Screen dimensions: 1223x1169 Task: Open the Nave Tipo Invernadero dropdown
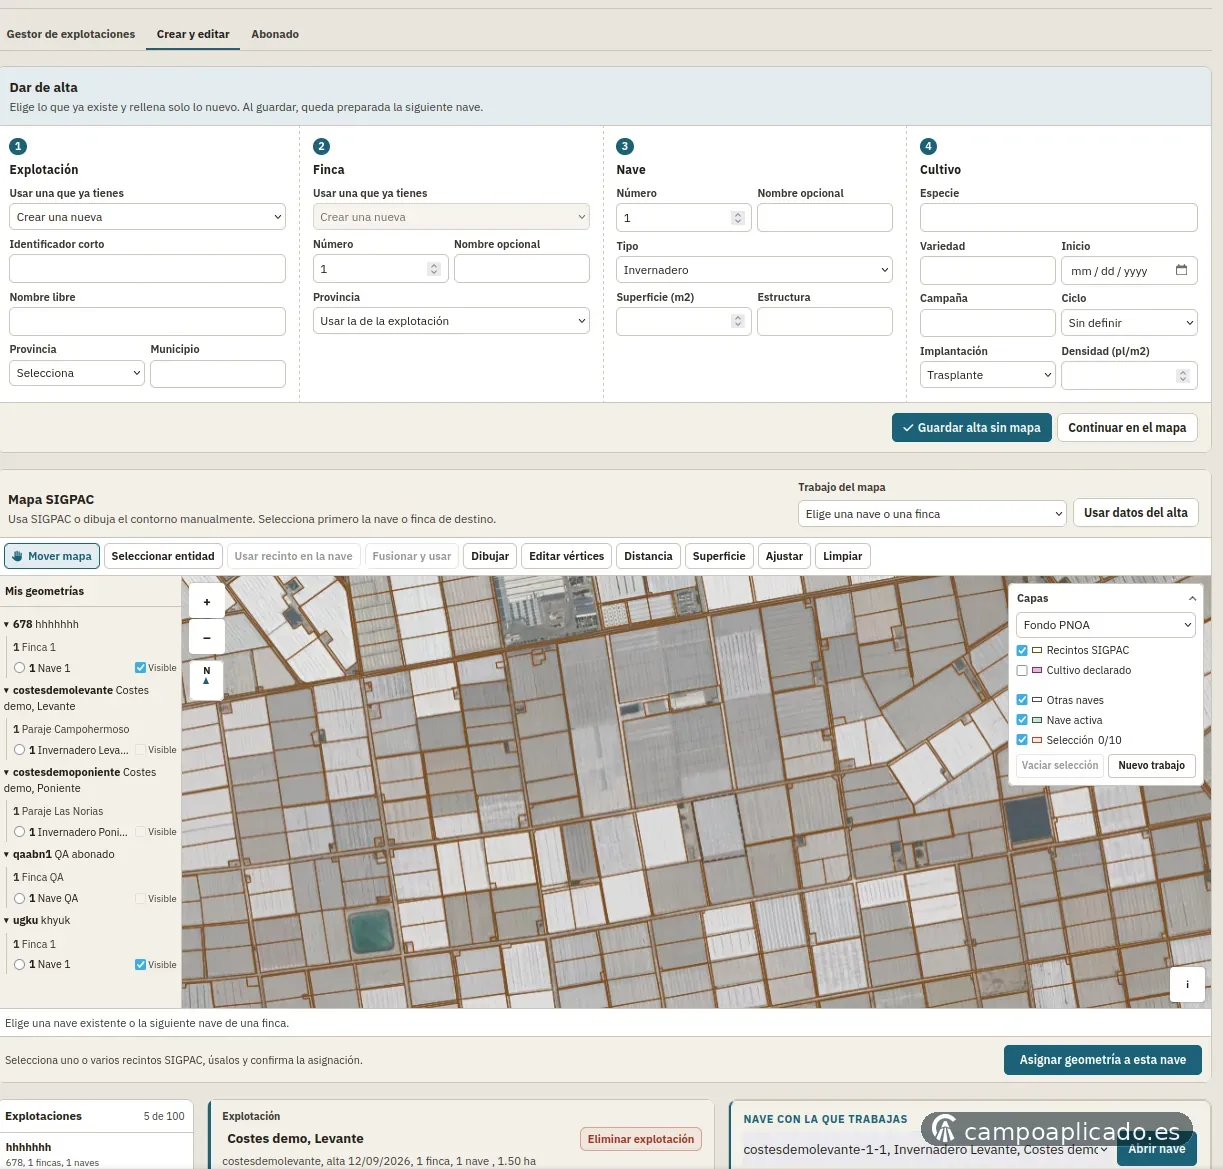pyautogui.click(x=754, y=270)
